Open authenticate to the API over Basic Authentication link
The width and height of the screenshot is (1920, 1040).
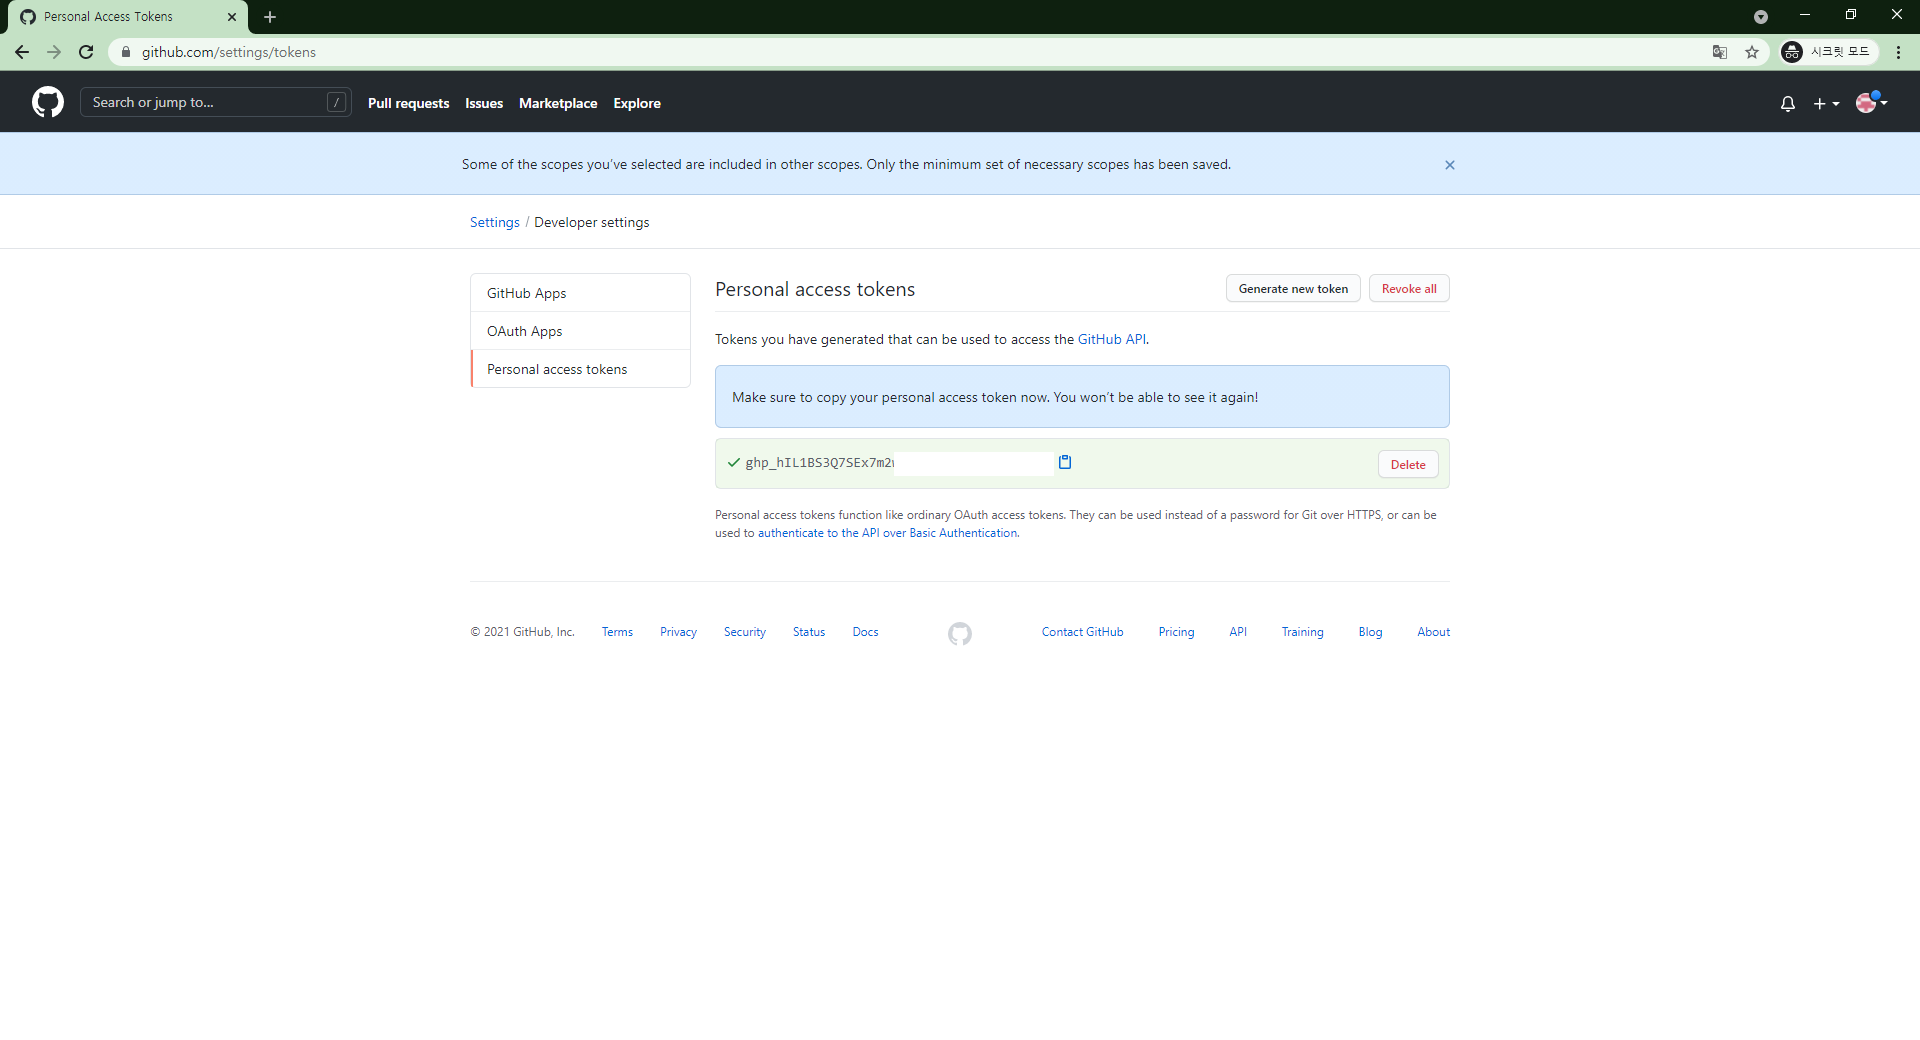click(888, 533)
